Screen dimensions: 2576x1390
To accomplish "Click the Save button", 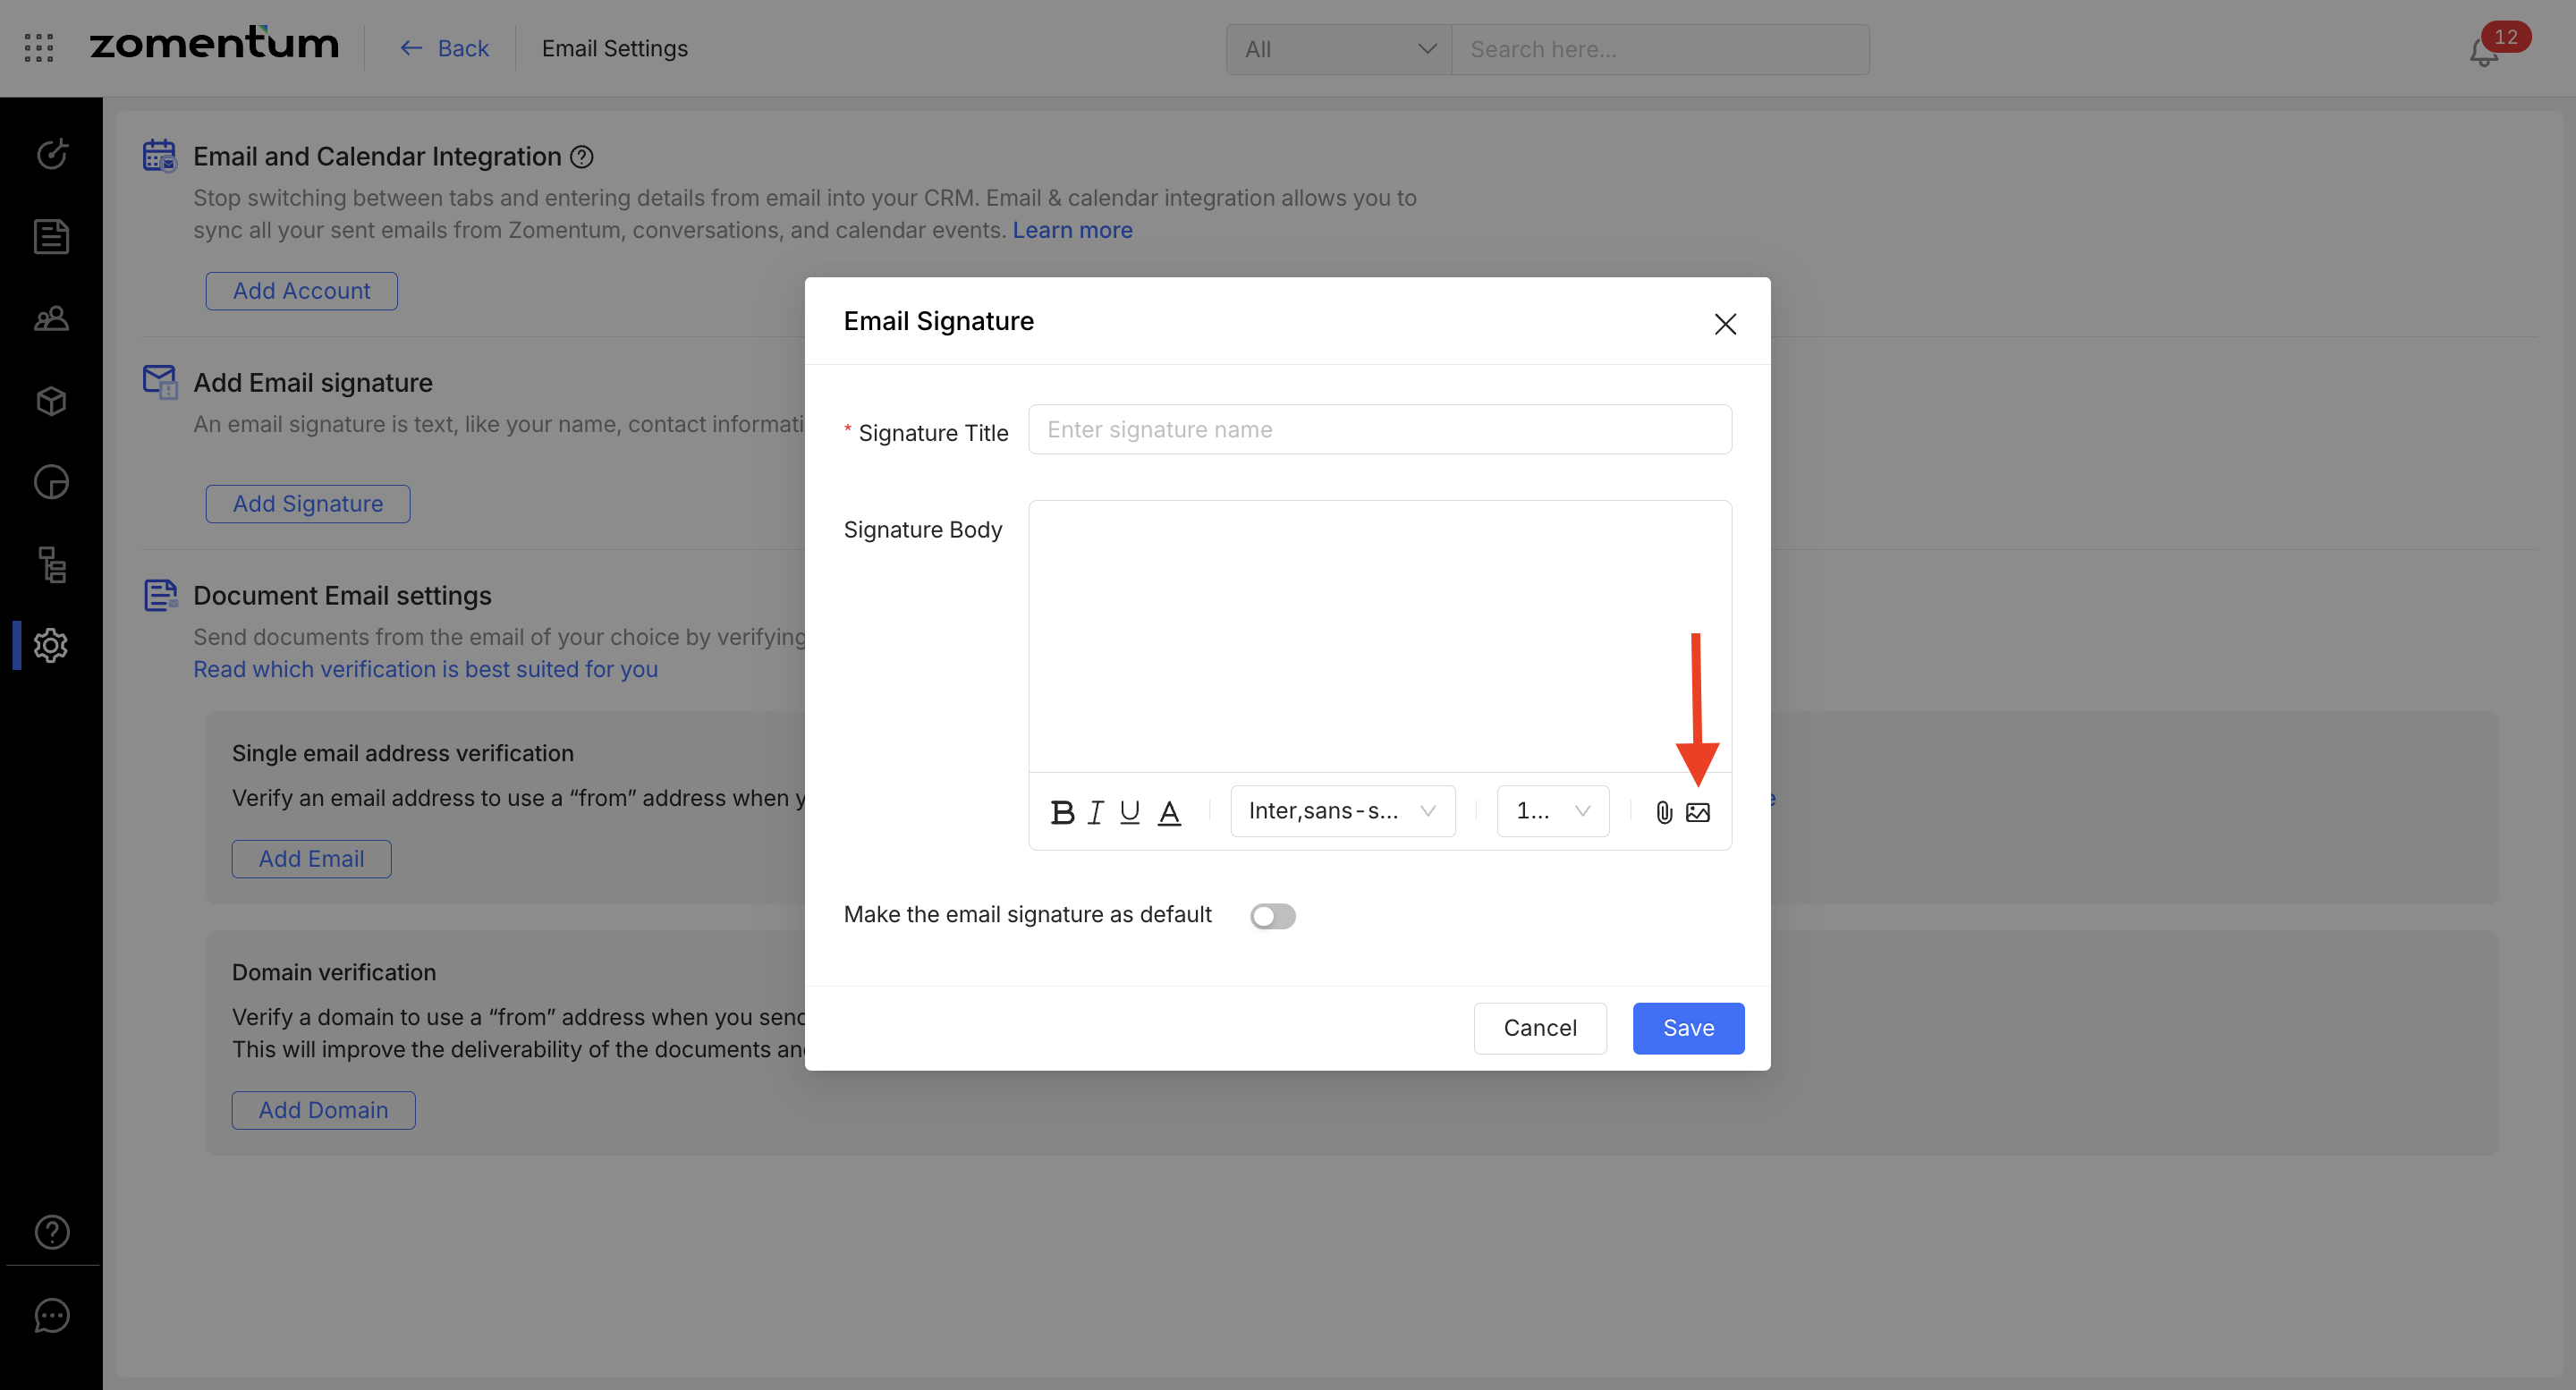I will pyautogui.click(x=1688, y=1028).
